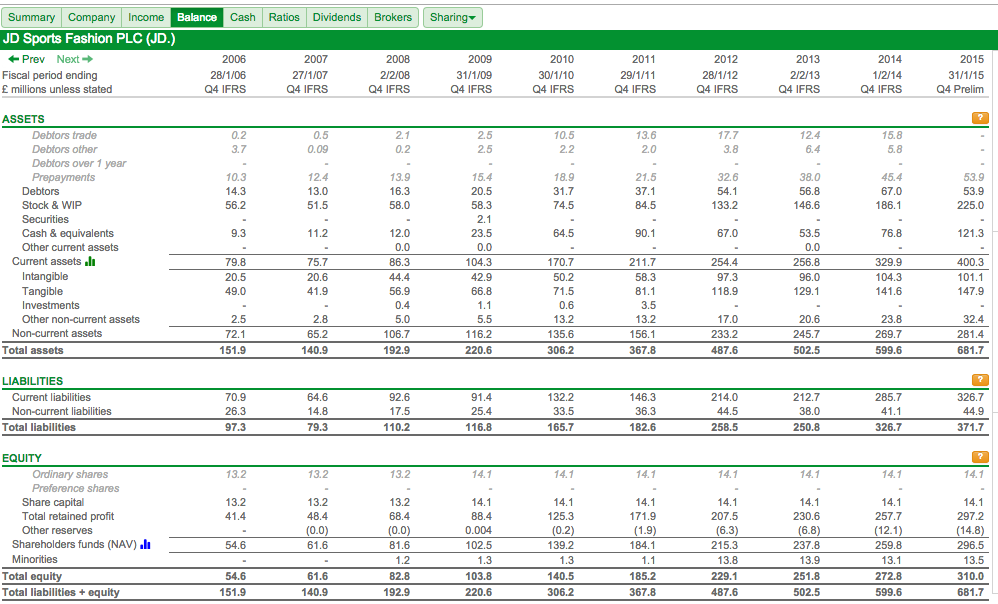Select the Minorities row label
Screen dimensions: 998x604
click(x=34, y=560)
